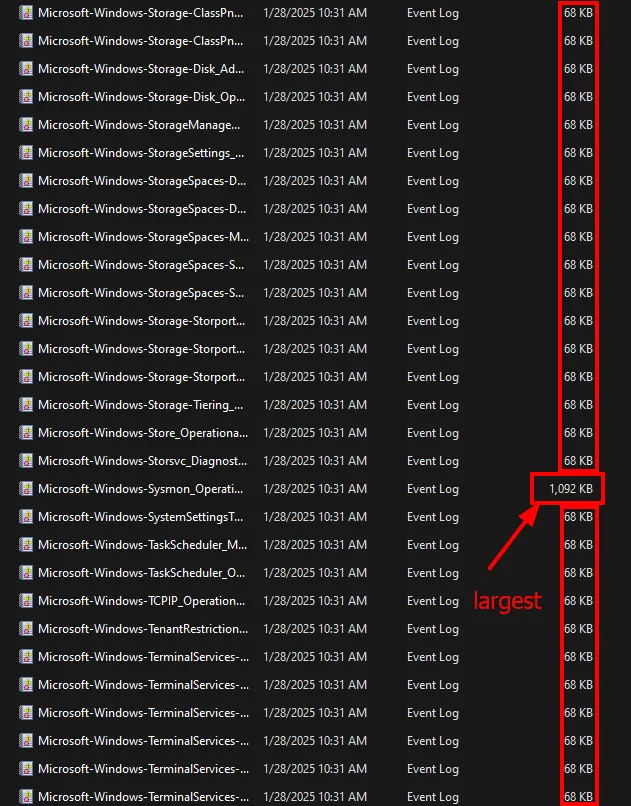Viewport: 631px width, 806px height.
Task: Select the Microsoft-Windows-Storage-Disk_Op file name
Action: pyautogui.click(x=141, y=97)
